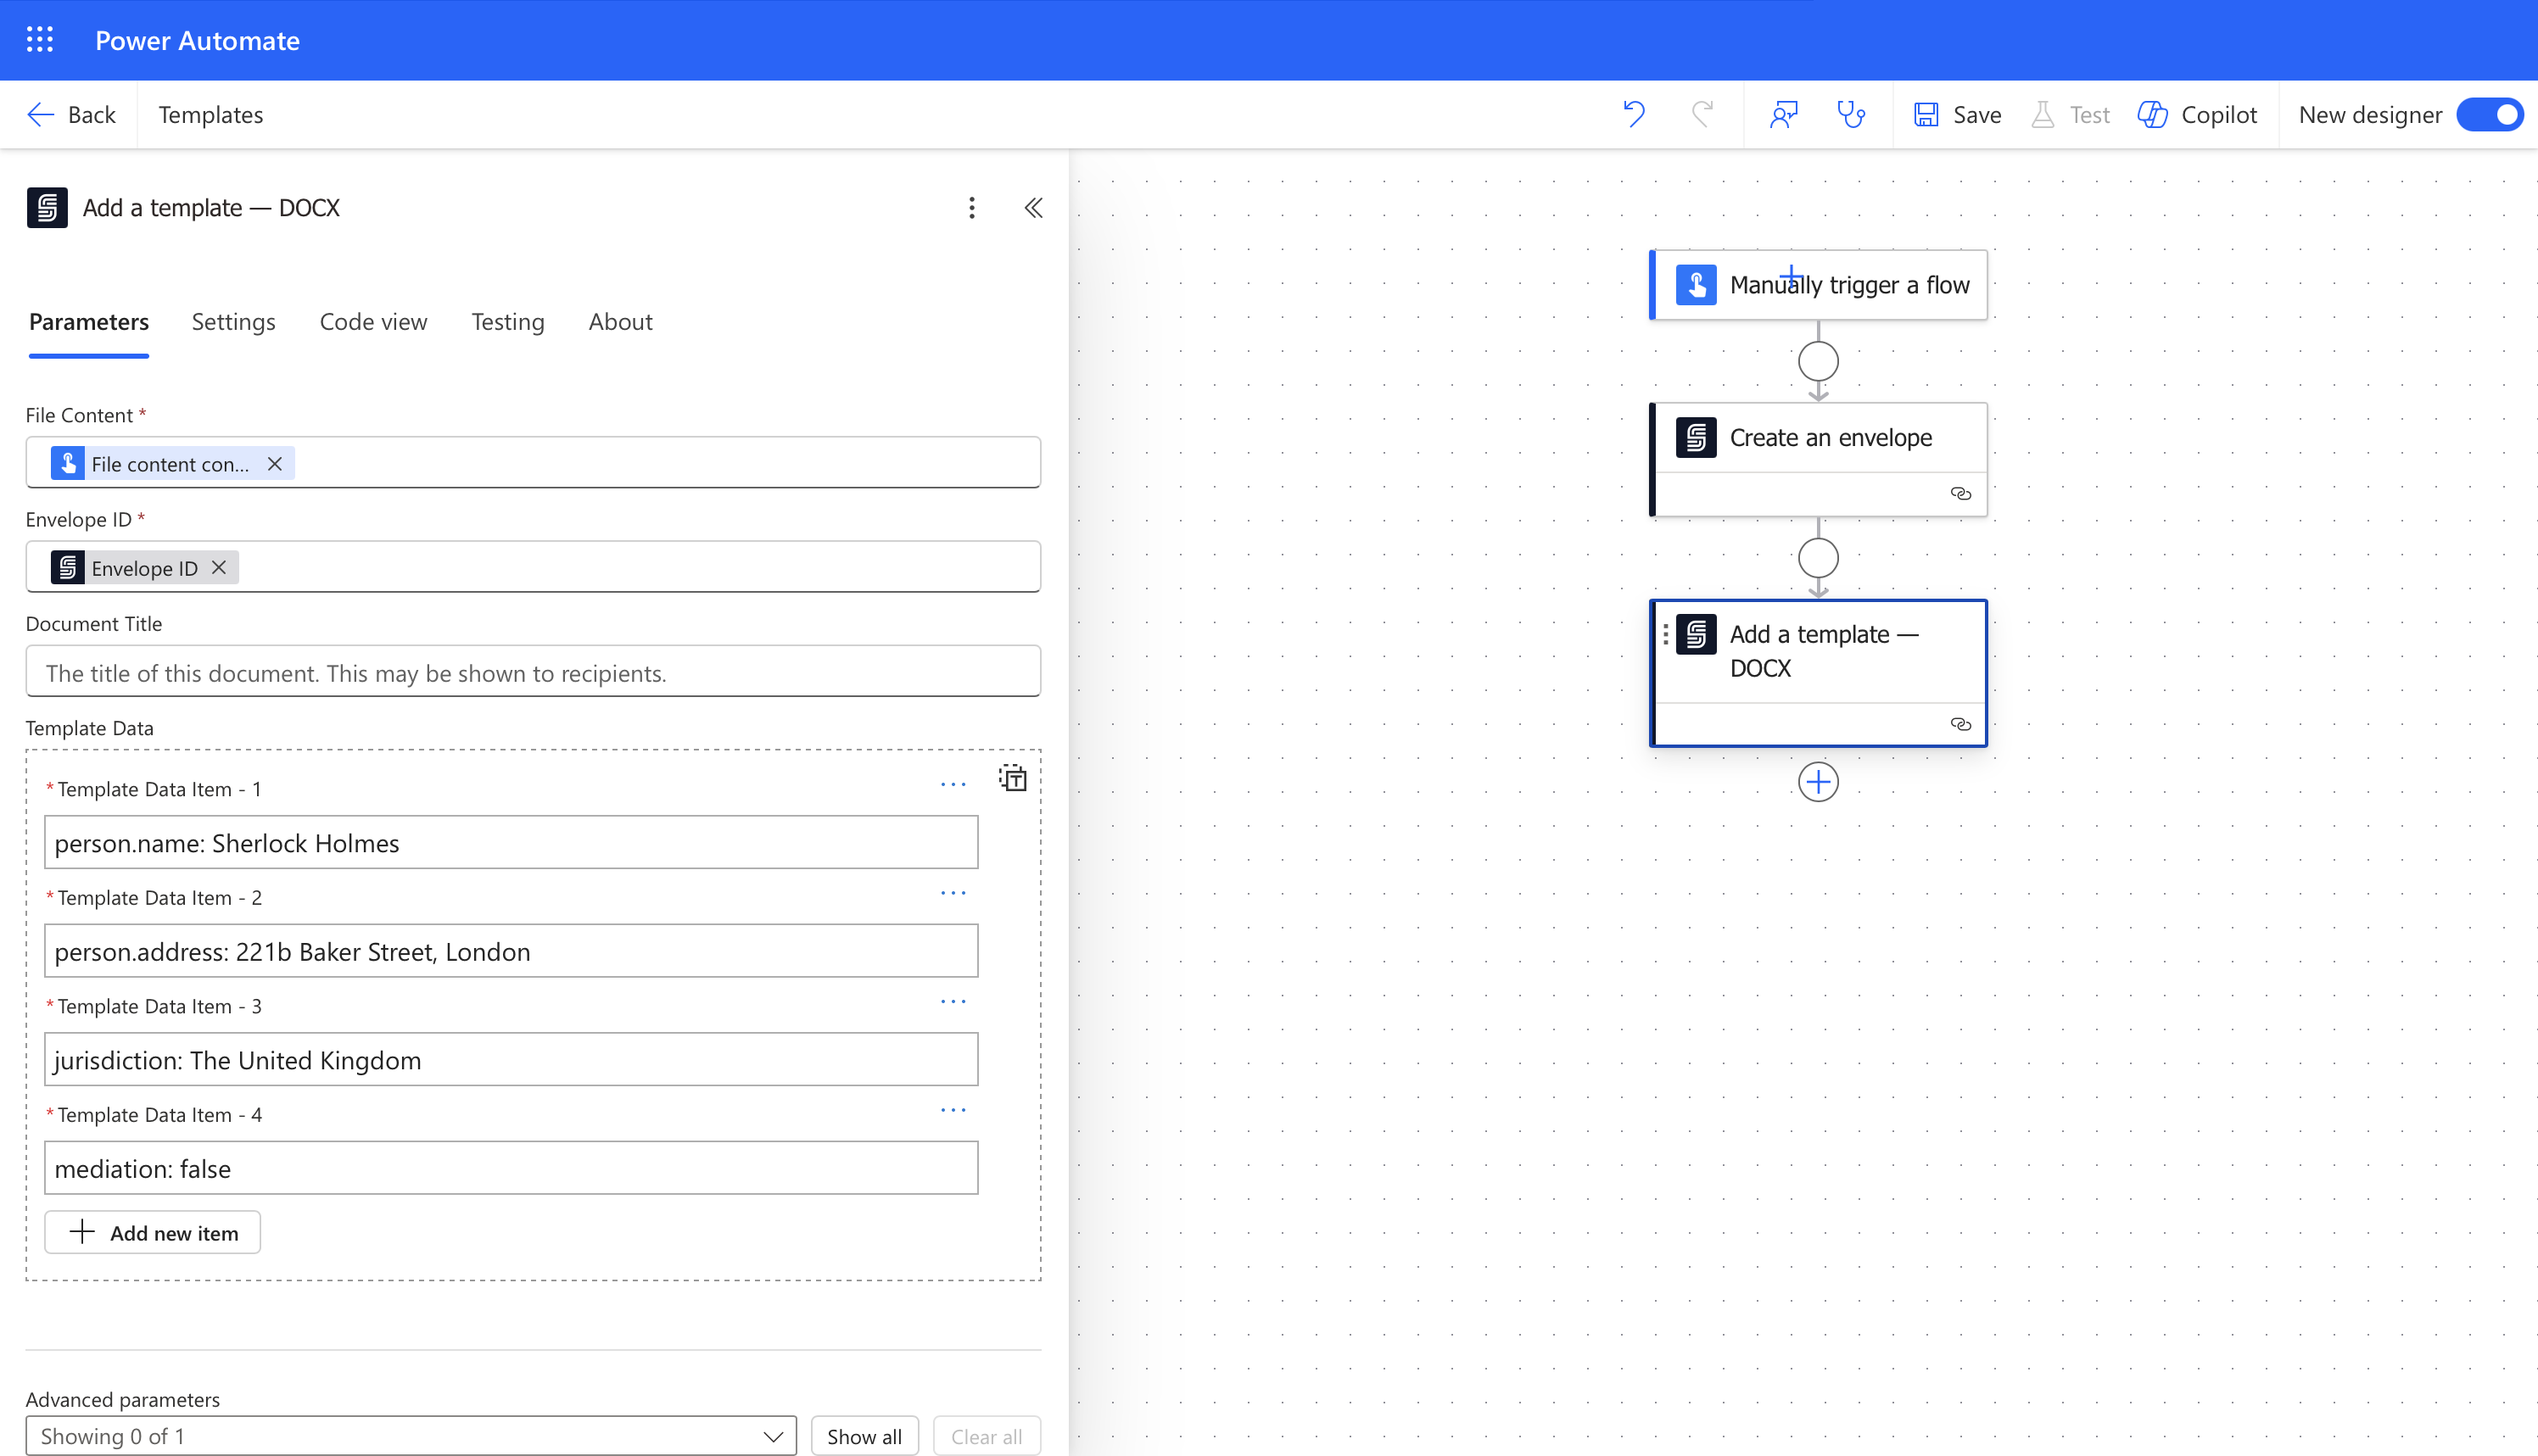Viewport: 2538px width, 1456px height.
Task: Open the action's vertical ellipsis menu
Action: 971,208
